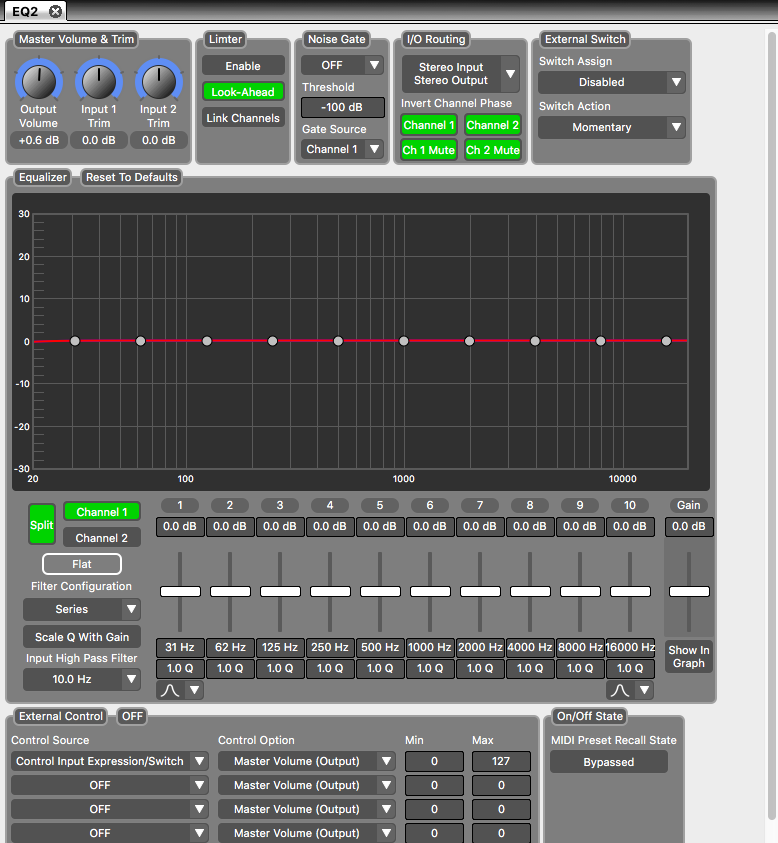Image resolution: width=778 pixels, height=843 pixels.
Task: Click the band 10 slider handle
Action: click(630, 591)
